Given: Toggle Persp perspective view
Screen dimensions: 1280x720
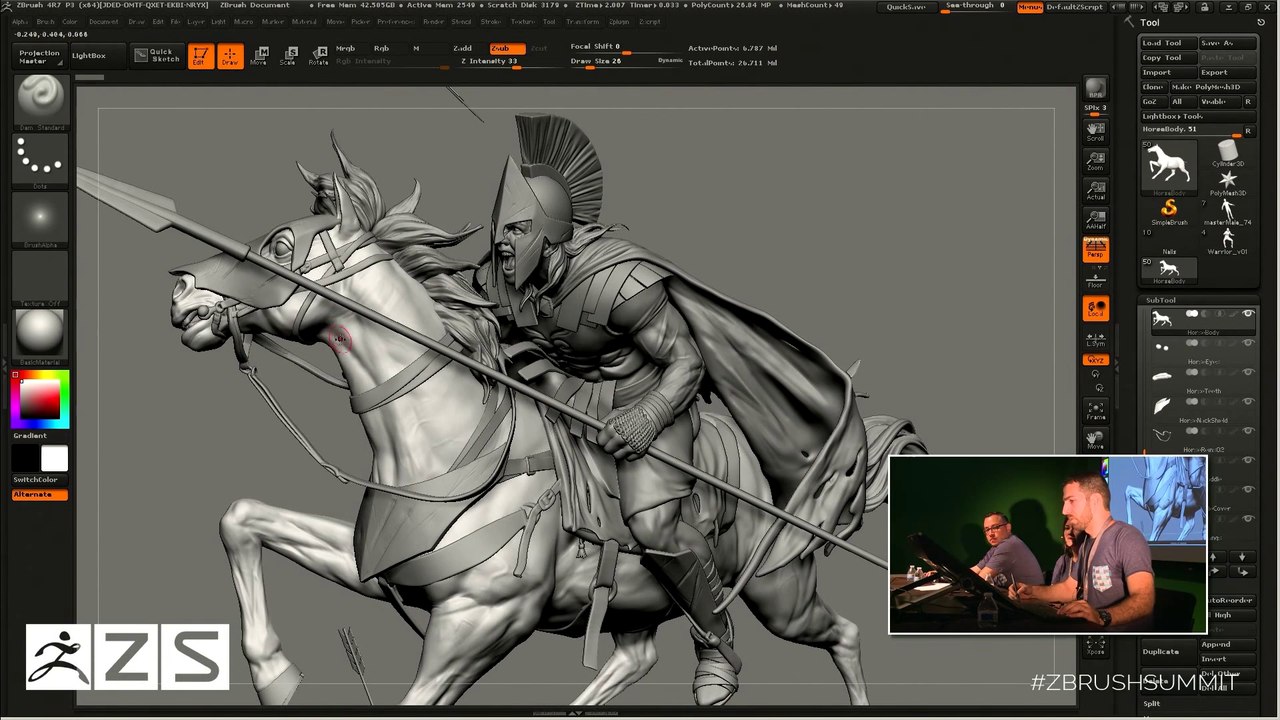Looking at the screenshot, I should click(x=1096, y=249).
